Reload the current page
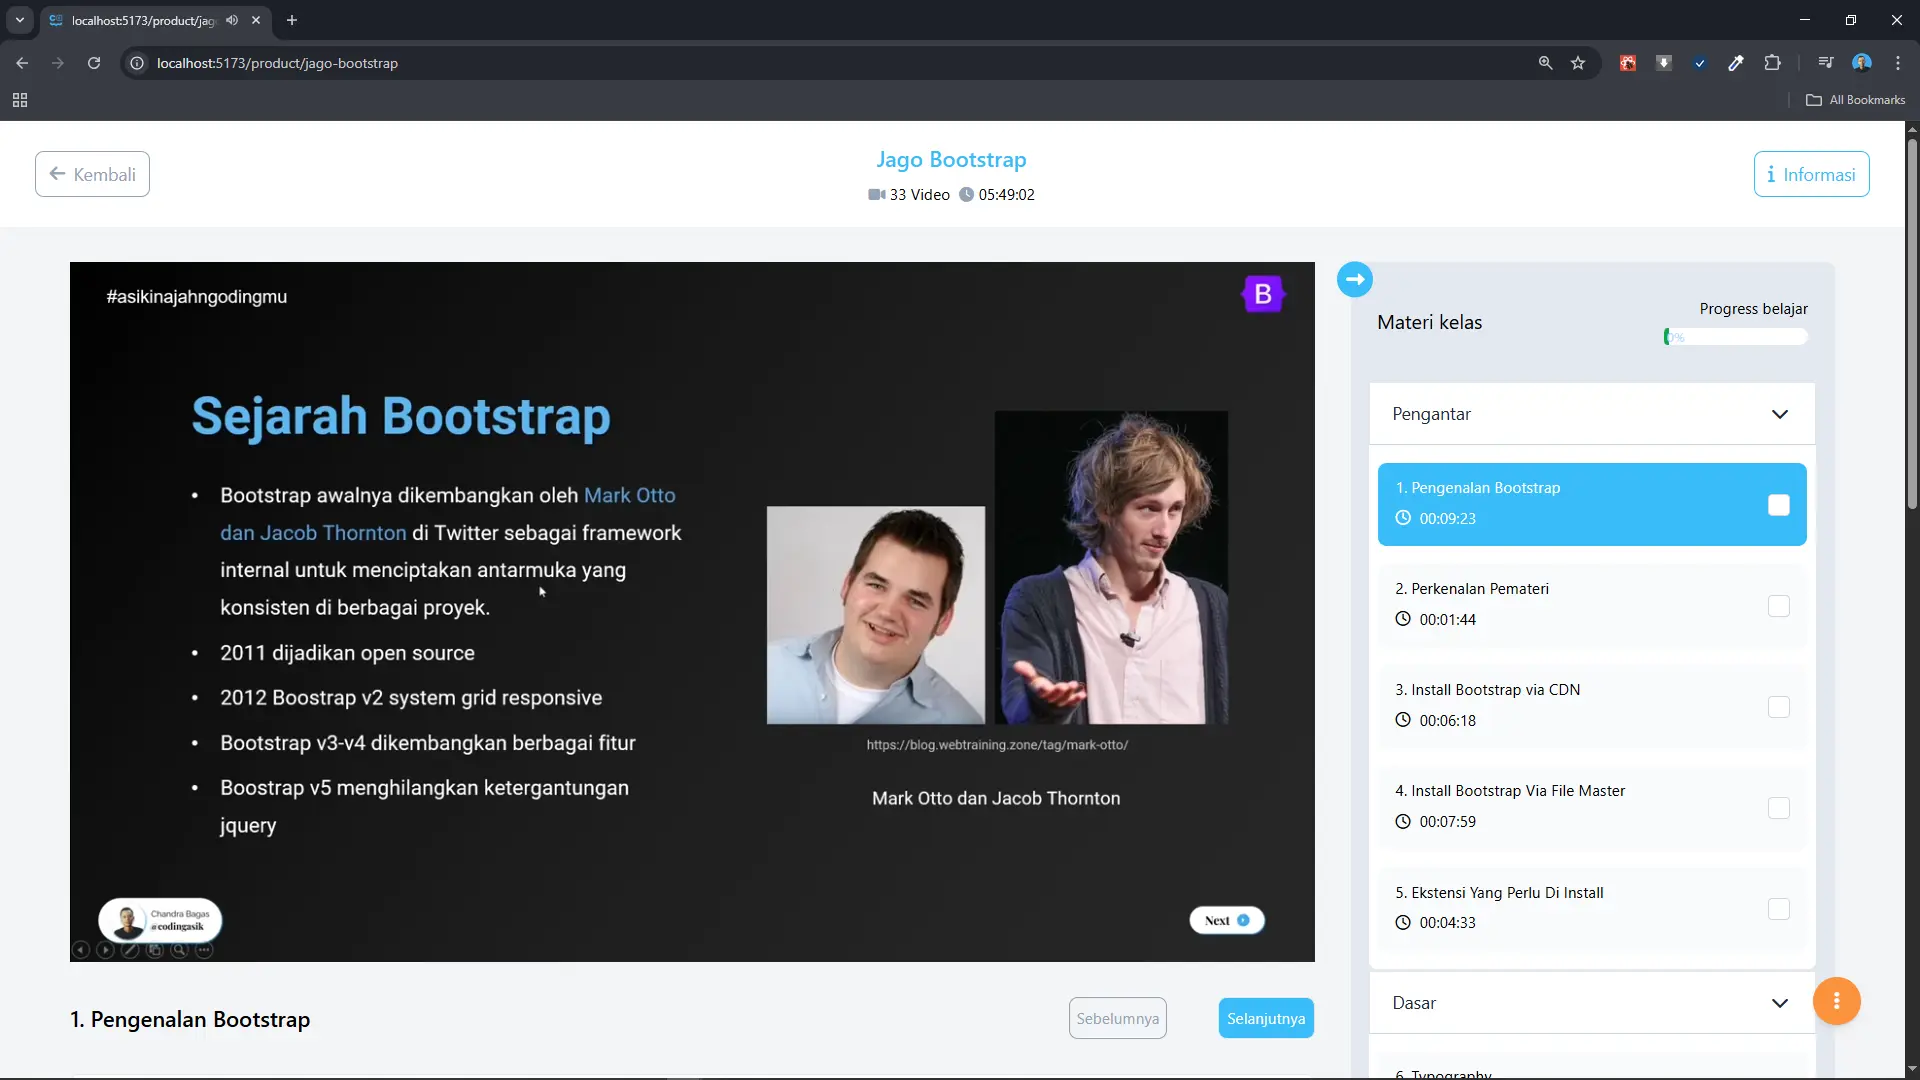Screen dimensions: 1920x1080 (x=94, y=63)
